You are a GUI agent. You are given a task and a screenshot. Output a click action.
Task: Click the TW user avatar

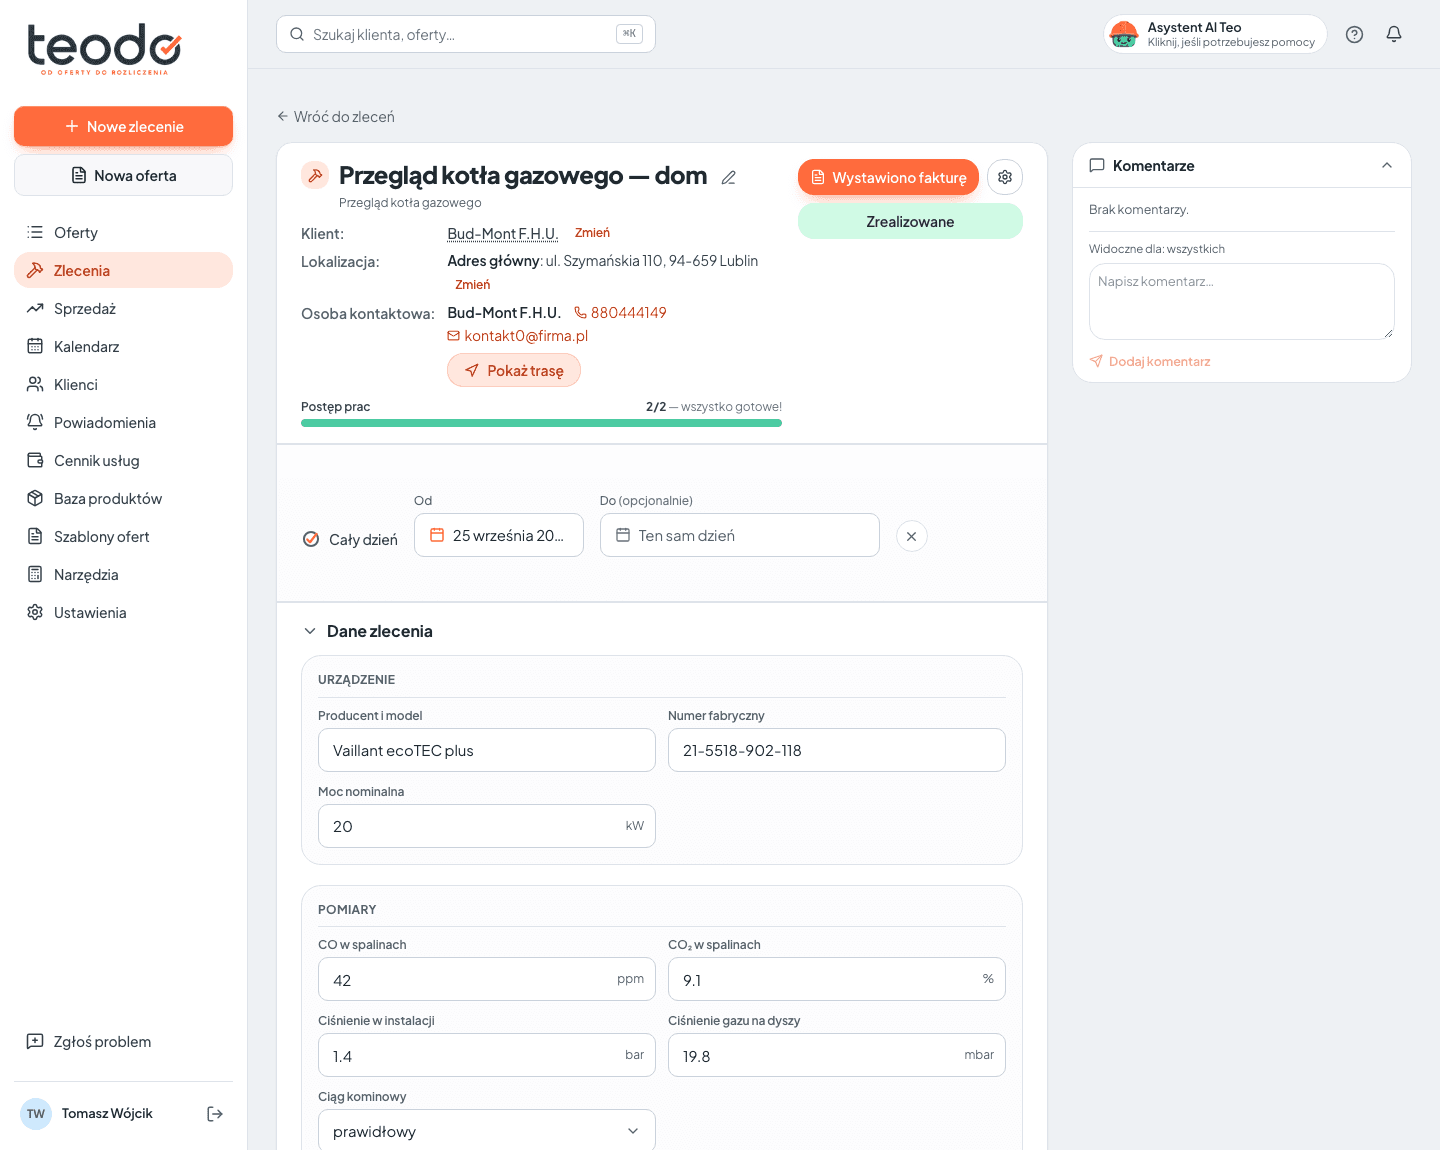click(36, 1114)
